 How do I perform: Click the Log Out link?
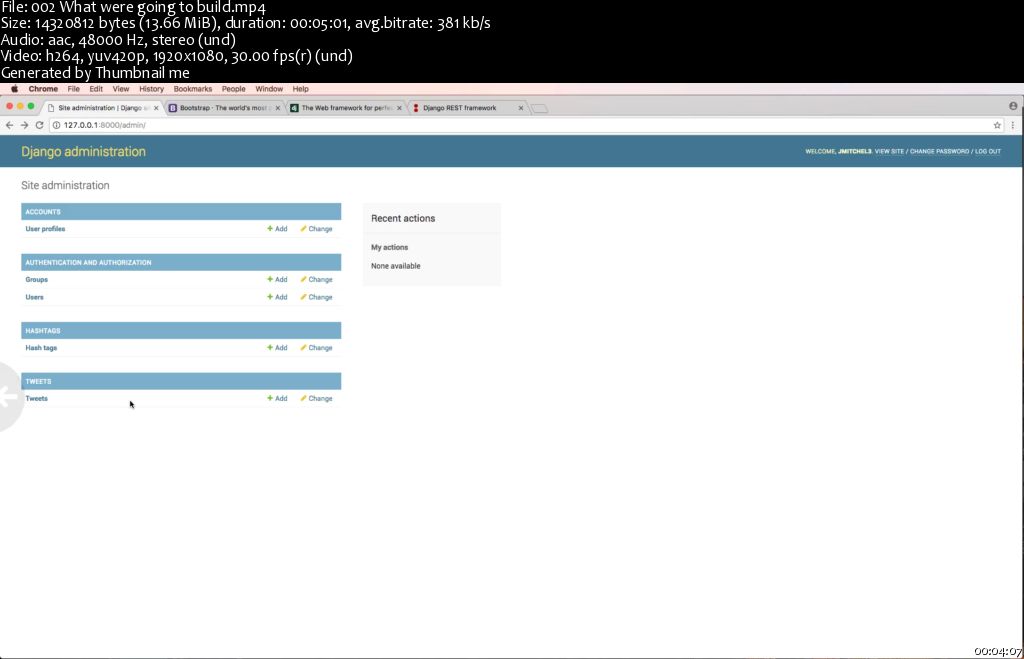[987, 152]
